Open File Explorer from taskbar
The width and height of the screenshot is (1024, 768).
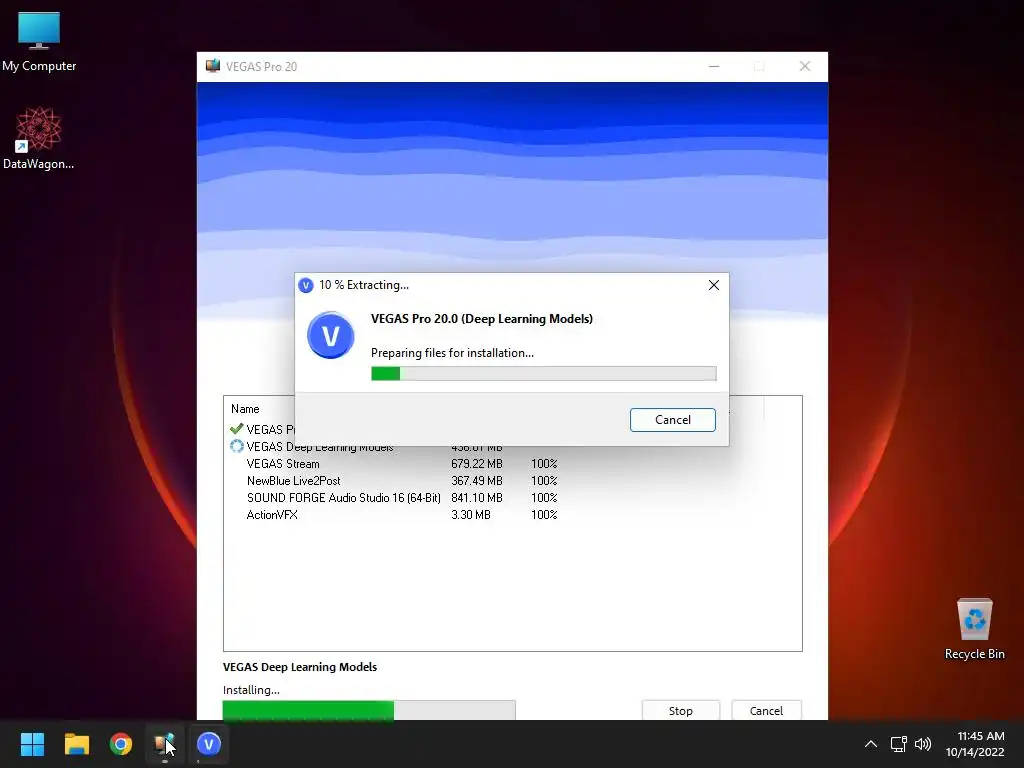click(76, 744)
